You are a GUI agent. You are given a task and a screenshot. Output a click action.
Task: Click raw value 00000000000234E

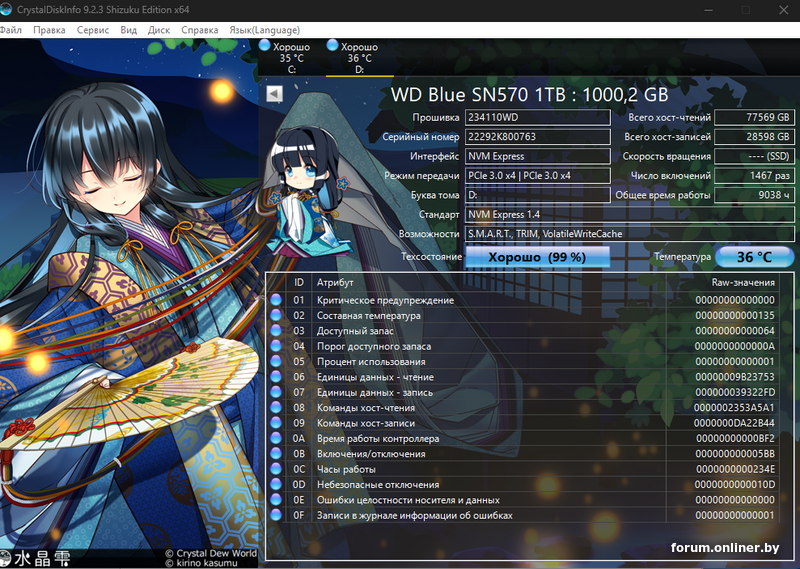[735, 469]
